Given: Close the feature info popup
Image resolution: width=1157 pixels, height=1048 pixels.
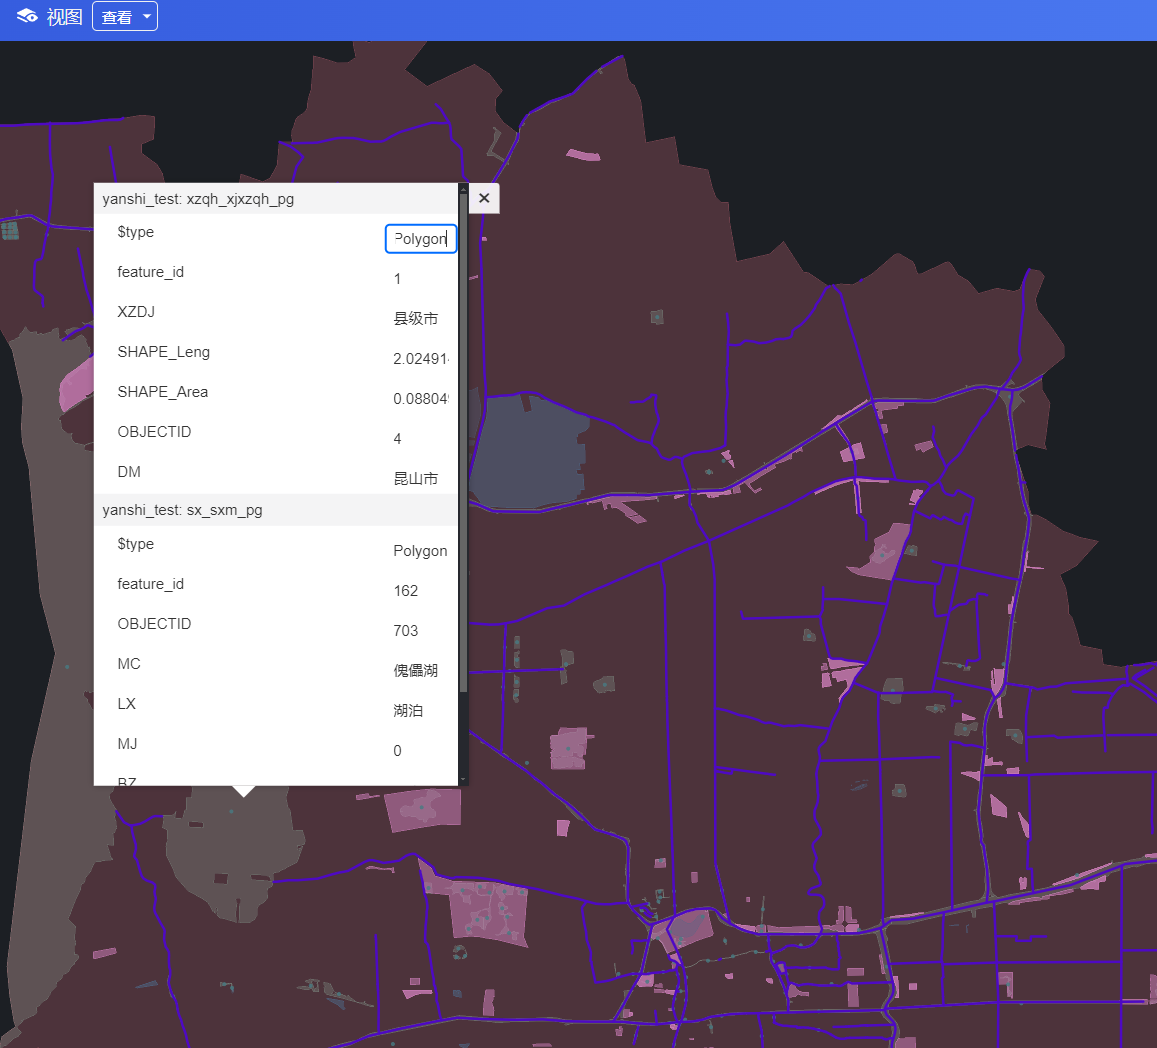Looking at the screenshot, I should (484, 198).
